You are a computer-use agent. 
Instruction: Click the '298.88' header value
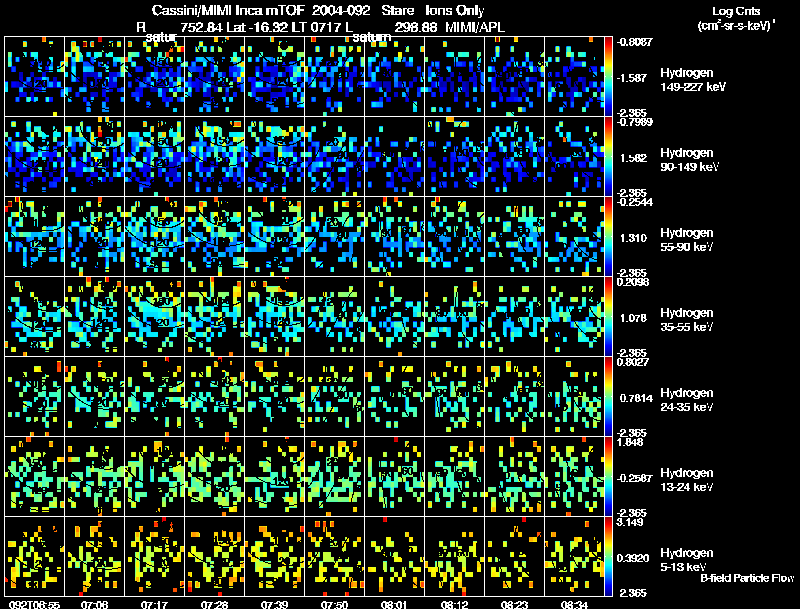click(x=416, y=28)
